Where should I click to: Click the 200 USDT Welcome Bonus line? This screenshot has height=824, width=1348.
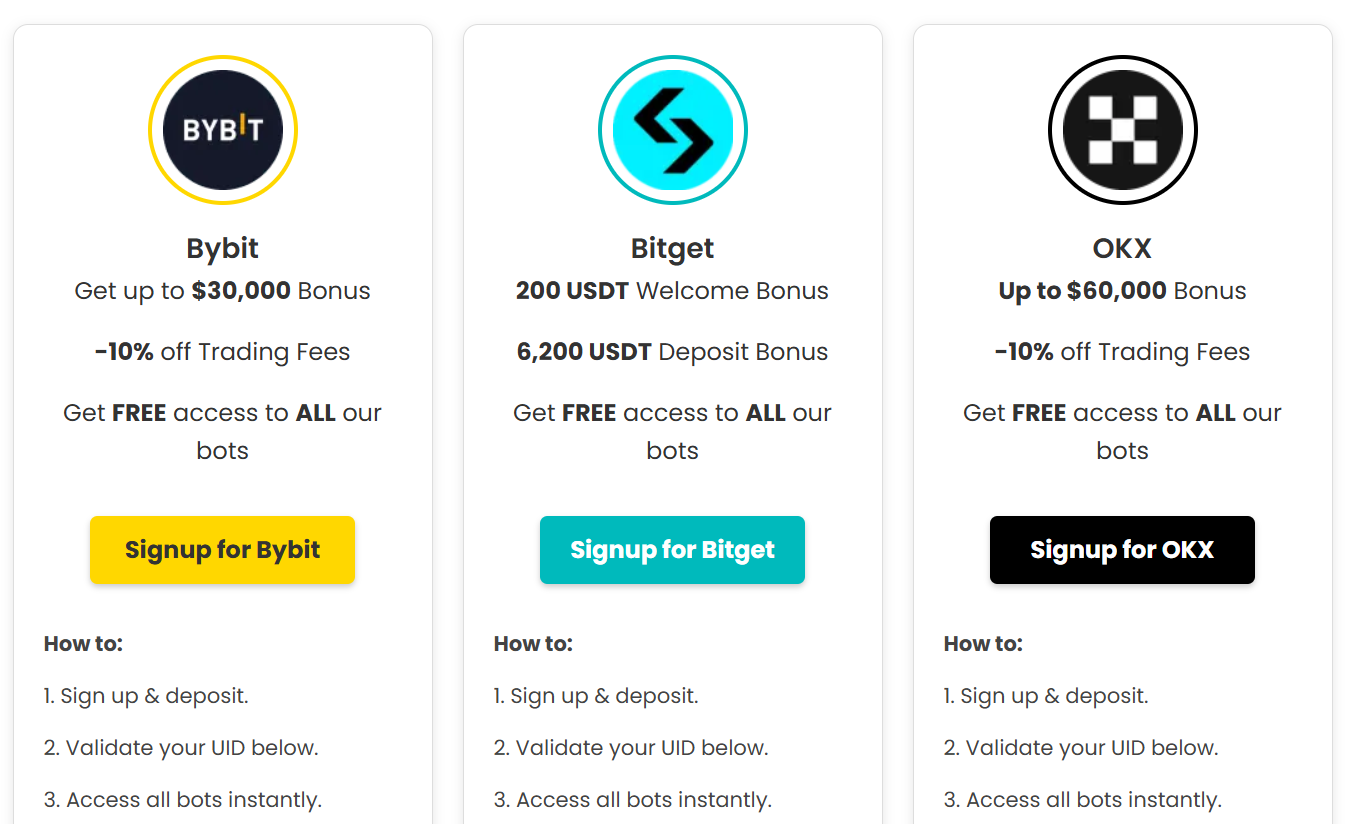click(x=672, y=290)
